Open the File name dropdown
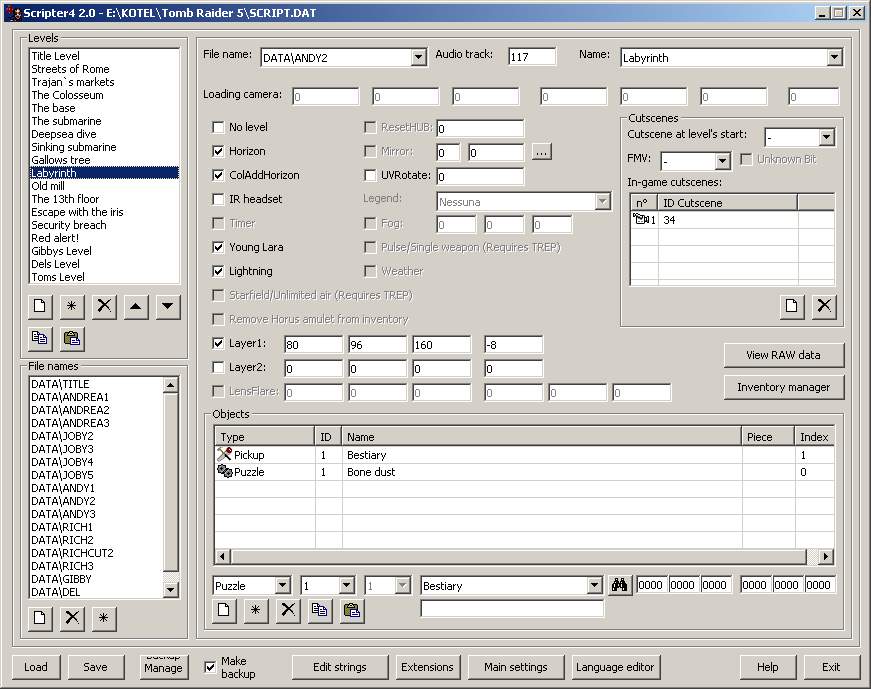Image resolution: width=871 pixels, height=689 pixels. click(419, 57)
